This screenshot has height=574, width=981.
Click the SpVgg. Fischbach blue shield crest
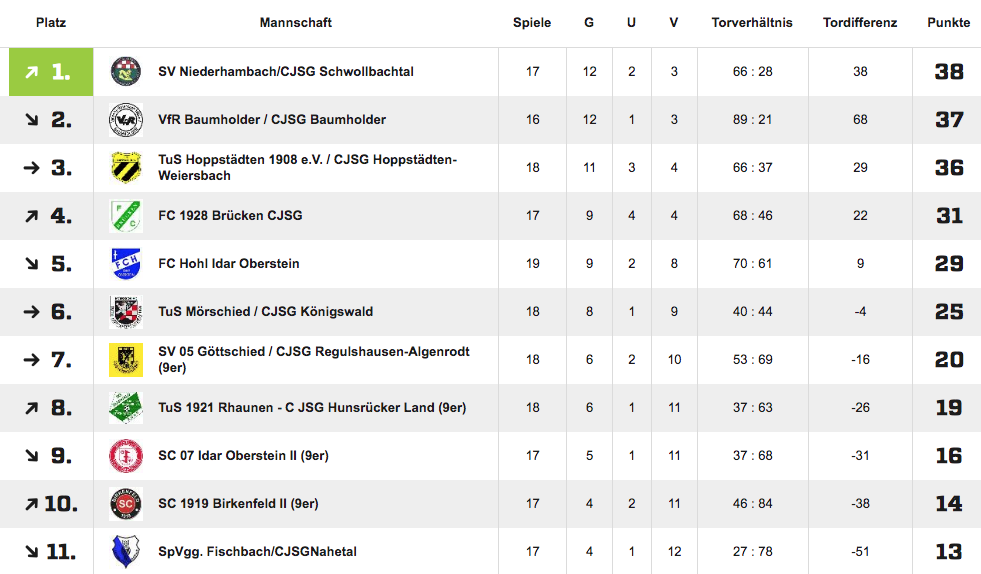pyautogui.click(x=126, y=551)
